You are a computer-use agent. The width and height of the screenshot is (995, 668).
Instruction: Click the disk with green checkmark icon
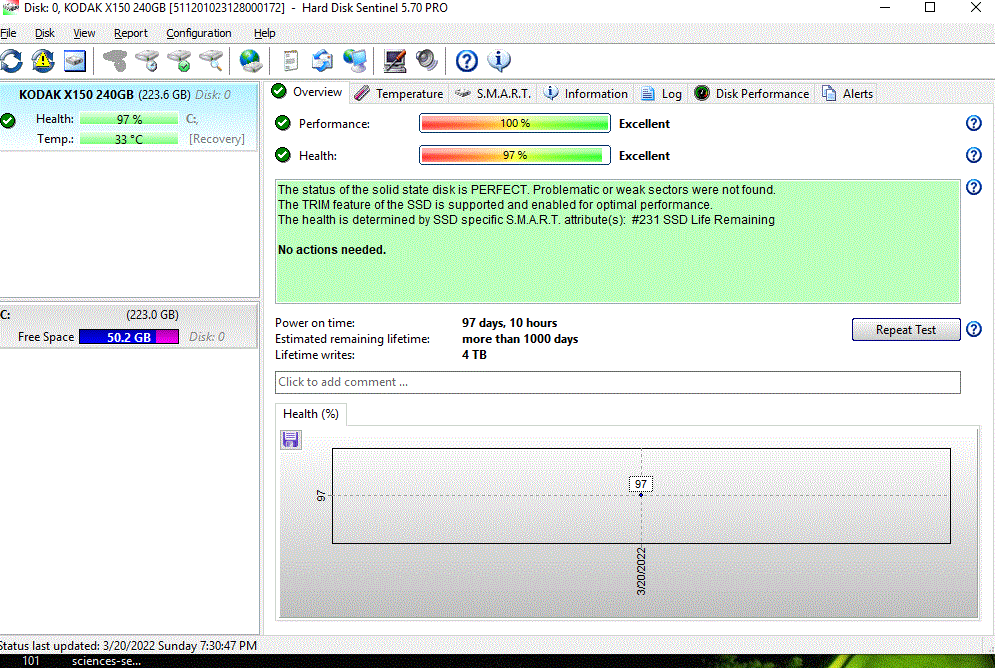coord(179,61)
